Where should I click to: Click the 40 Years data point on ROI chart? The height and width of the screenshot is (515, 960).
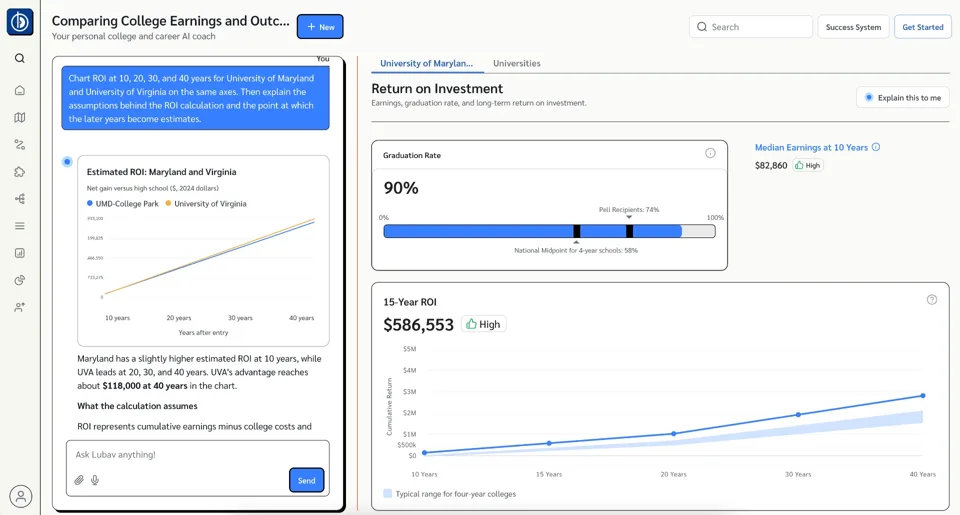pos(923,396)
